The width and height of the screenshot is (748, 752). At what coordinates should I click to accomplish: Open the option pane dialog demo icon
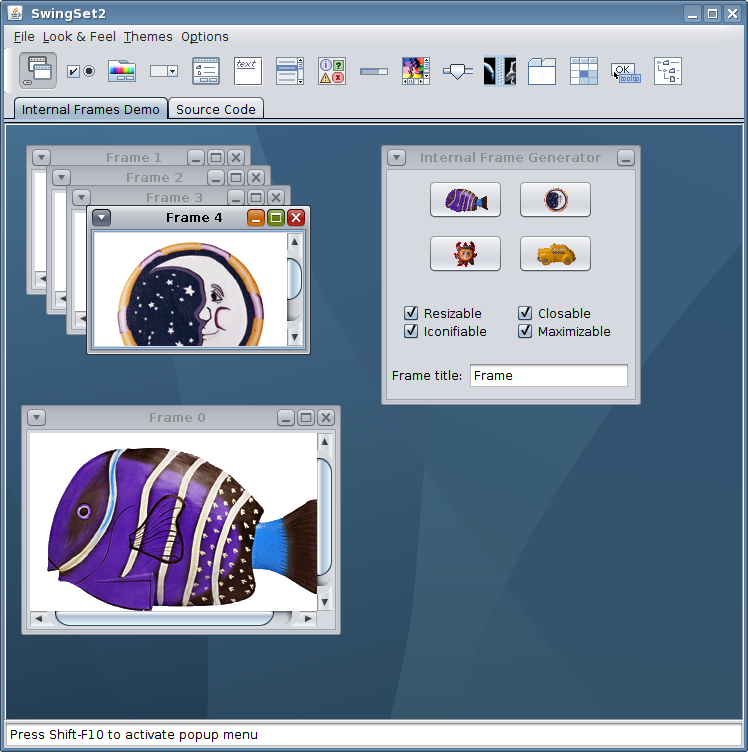point(332,71)
